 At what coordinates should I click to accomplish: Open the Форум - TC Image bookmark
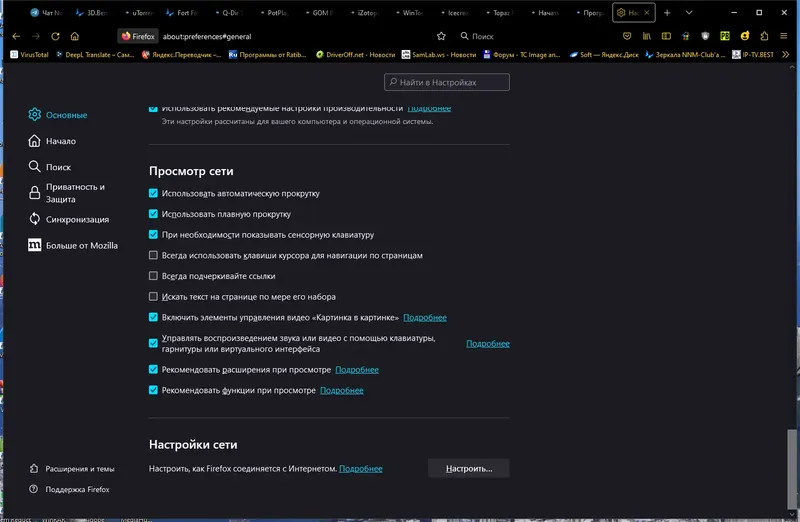point(521,55)
